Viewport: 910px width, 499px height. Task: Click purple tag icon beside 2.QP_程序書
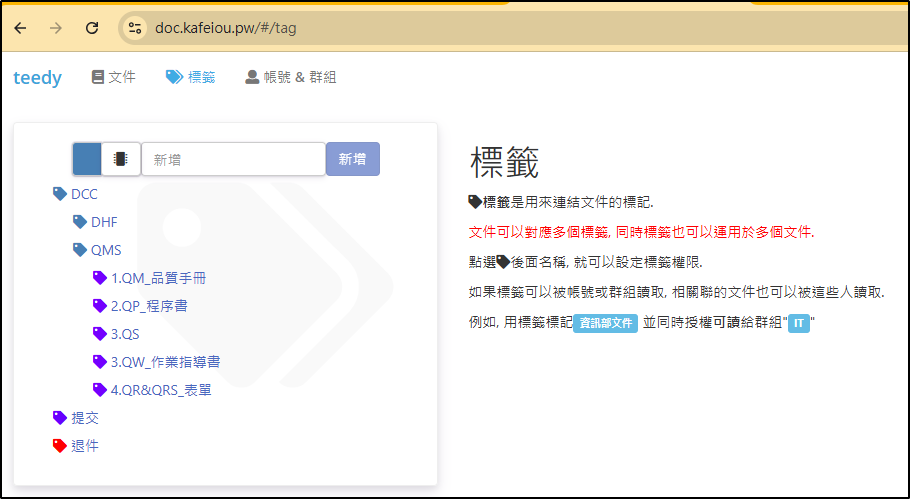[100, 305]
